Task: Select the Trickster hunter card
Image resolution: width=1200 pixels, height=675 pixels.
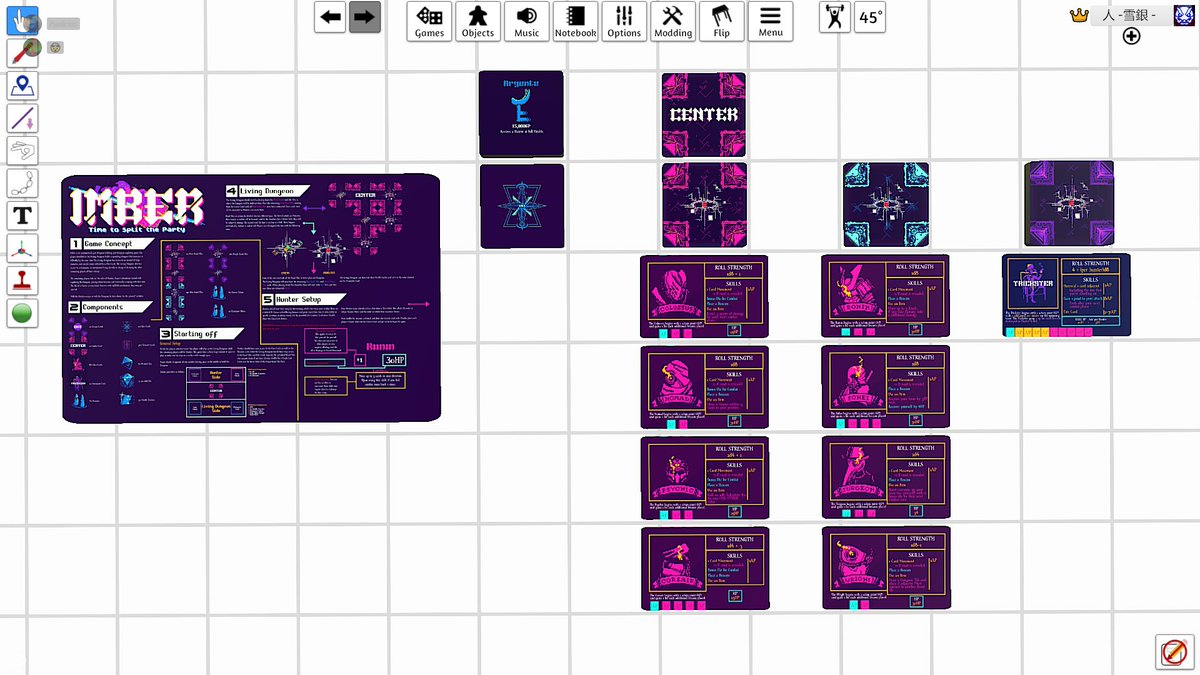Action: point(1066,295)
